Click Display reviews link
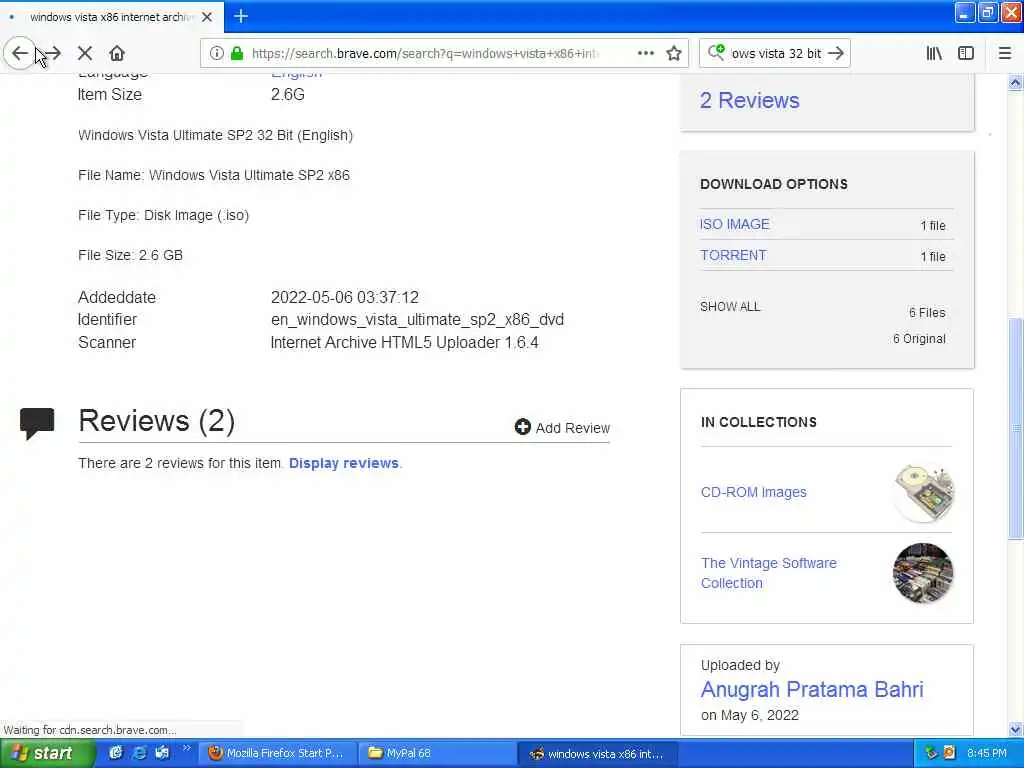Viewport: 1024px width, 768px height. 344,463
